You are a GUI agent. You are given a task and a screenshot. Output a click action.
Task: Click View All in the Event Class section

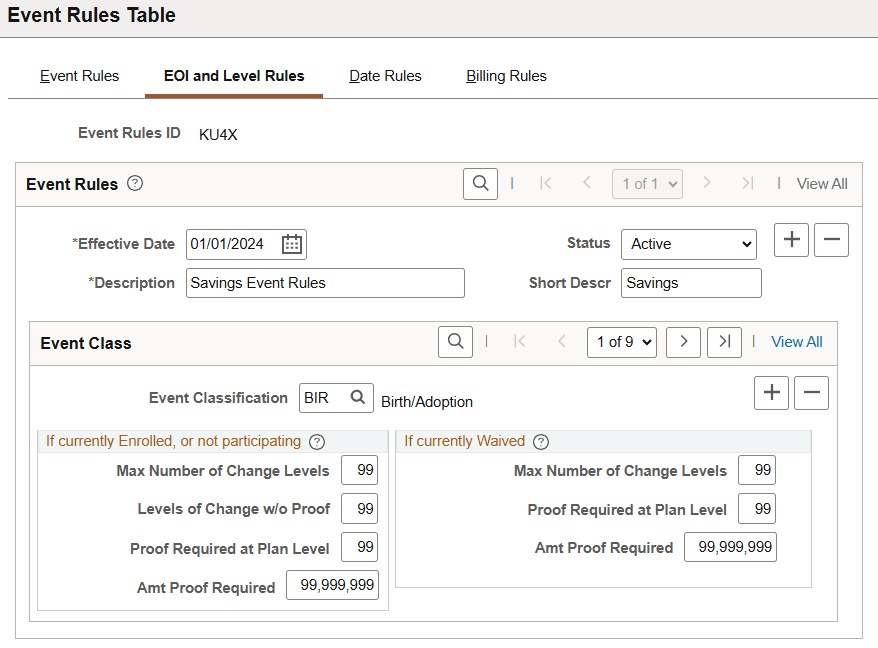point(797,341)
